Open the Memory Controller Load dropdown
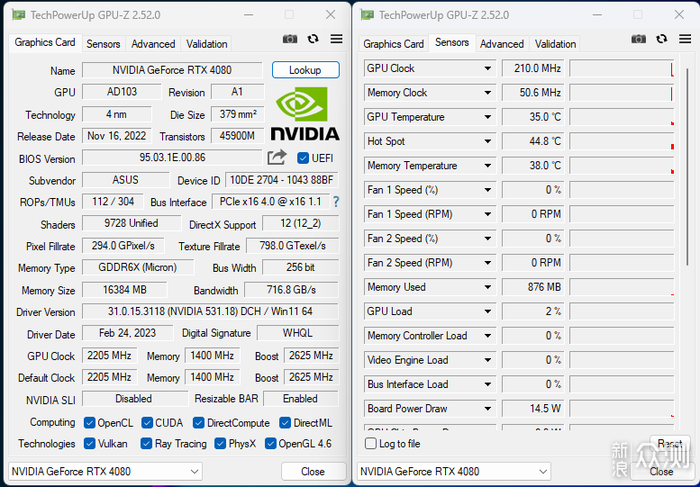 coord(488,336)
